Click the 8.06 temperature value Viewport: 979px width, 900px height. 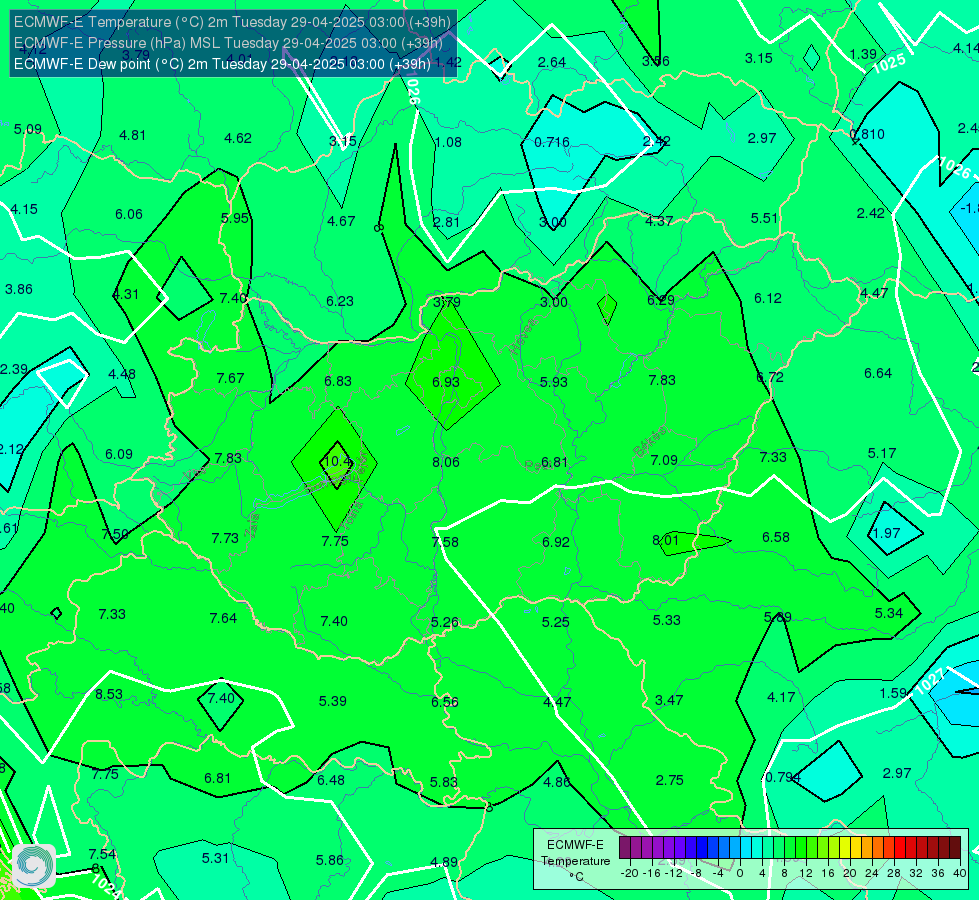[x=446, y=462]
